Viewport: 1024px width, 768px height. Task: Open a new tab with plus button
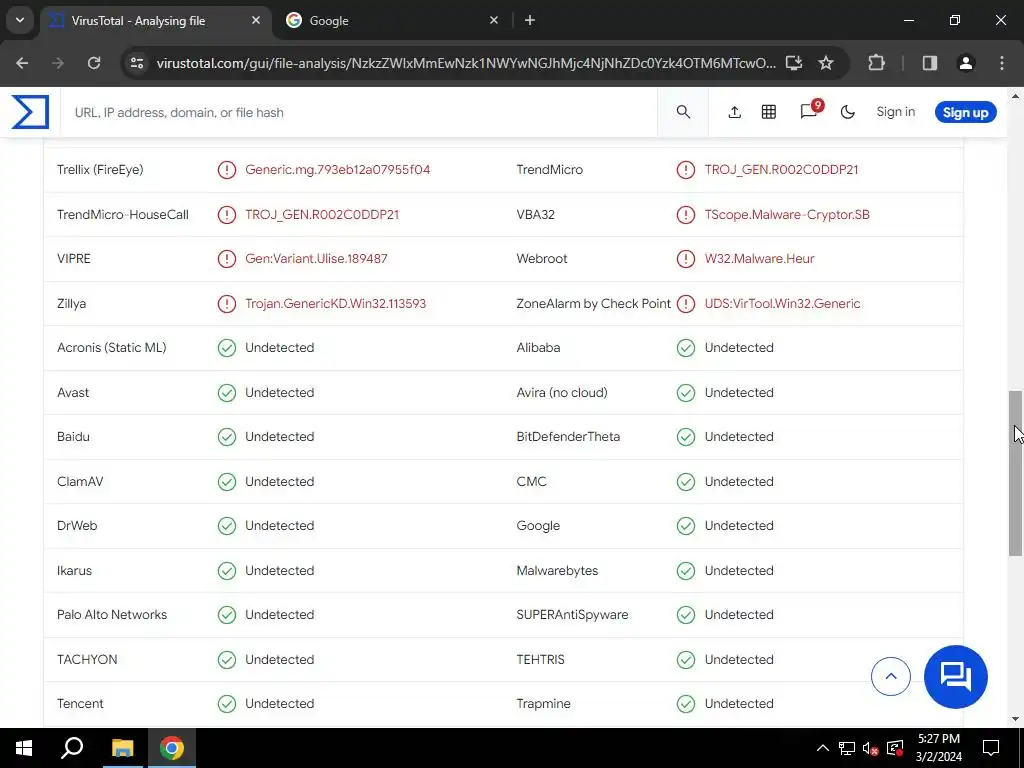coord(530,20)
